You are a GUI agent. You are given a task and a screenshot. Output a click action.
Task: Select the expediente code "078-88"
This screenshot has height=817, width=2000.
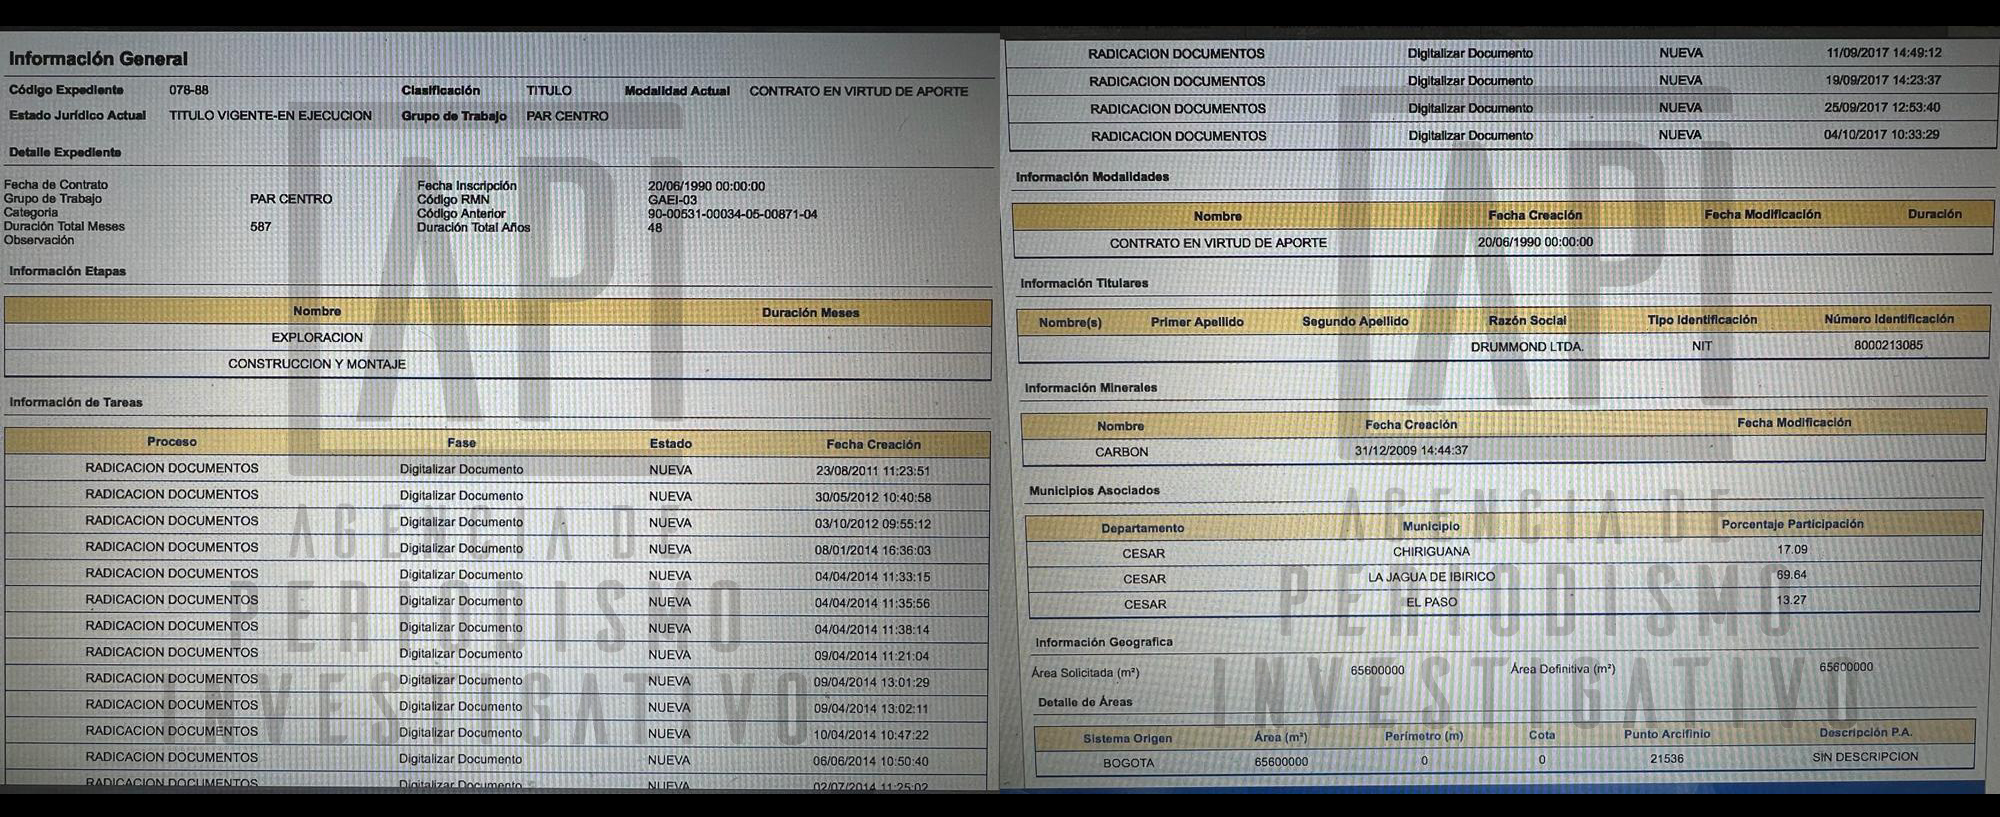(189, 90)
